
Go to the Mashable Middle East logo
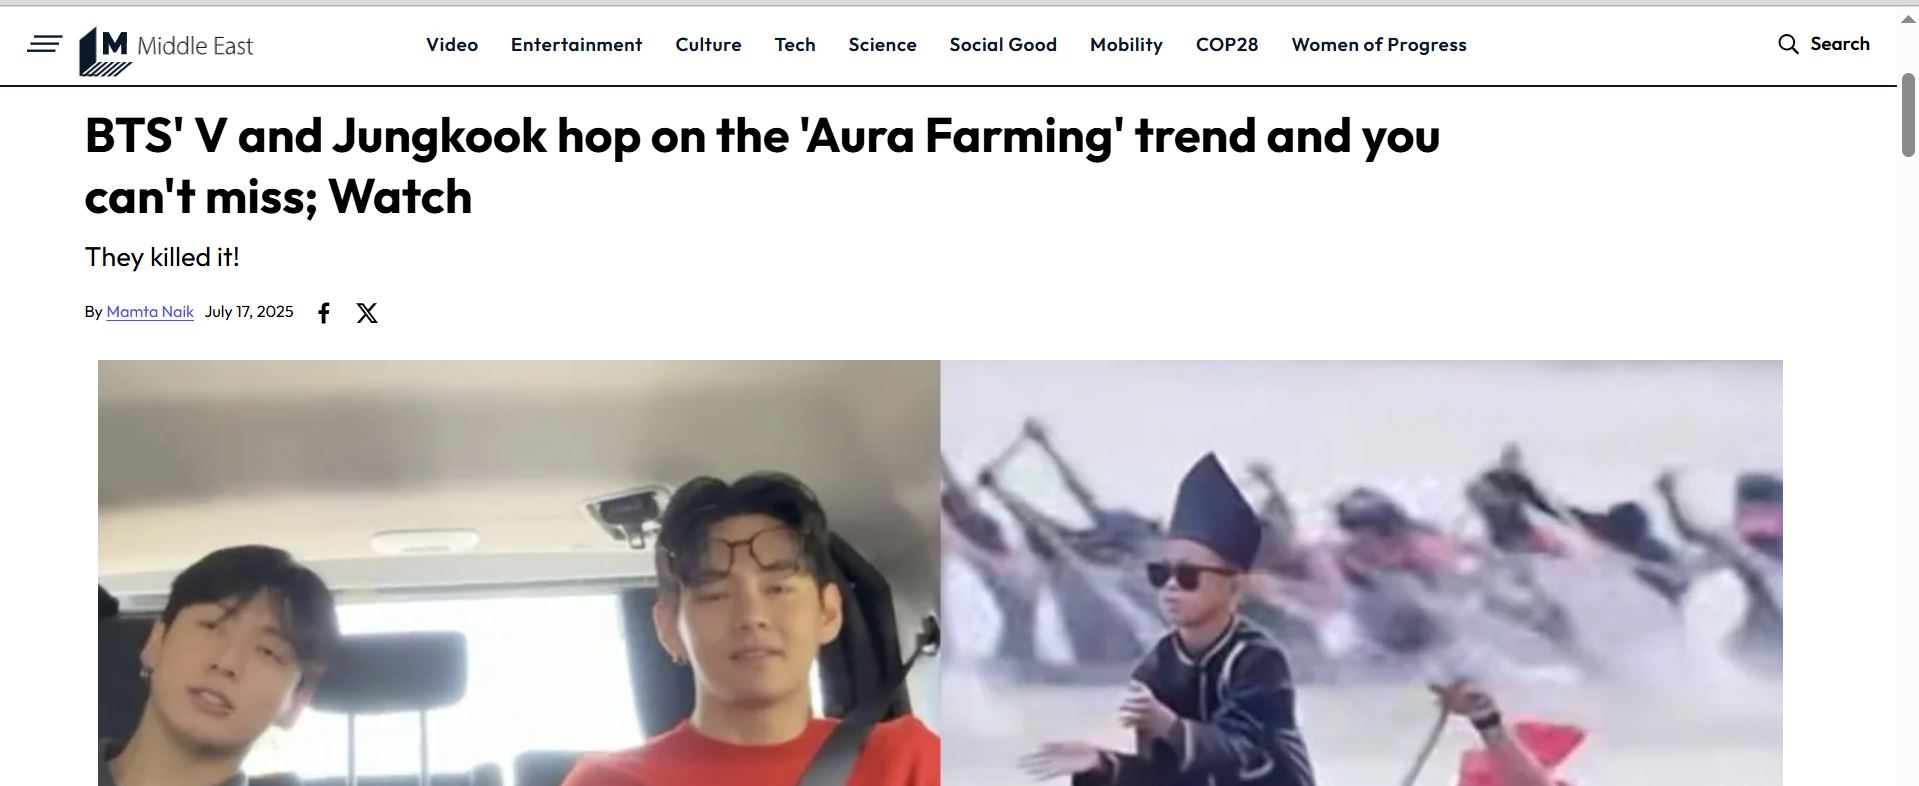[x=166, y=50]
